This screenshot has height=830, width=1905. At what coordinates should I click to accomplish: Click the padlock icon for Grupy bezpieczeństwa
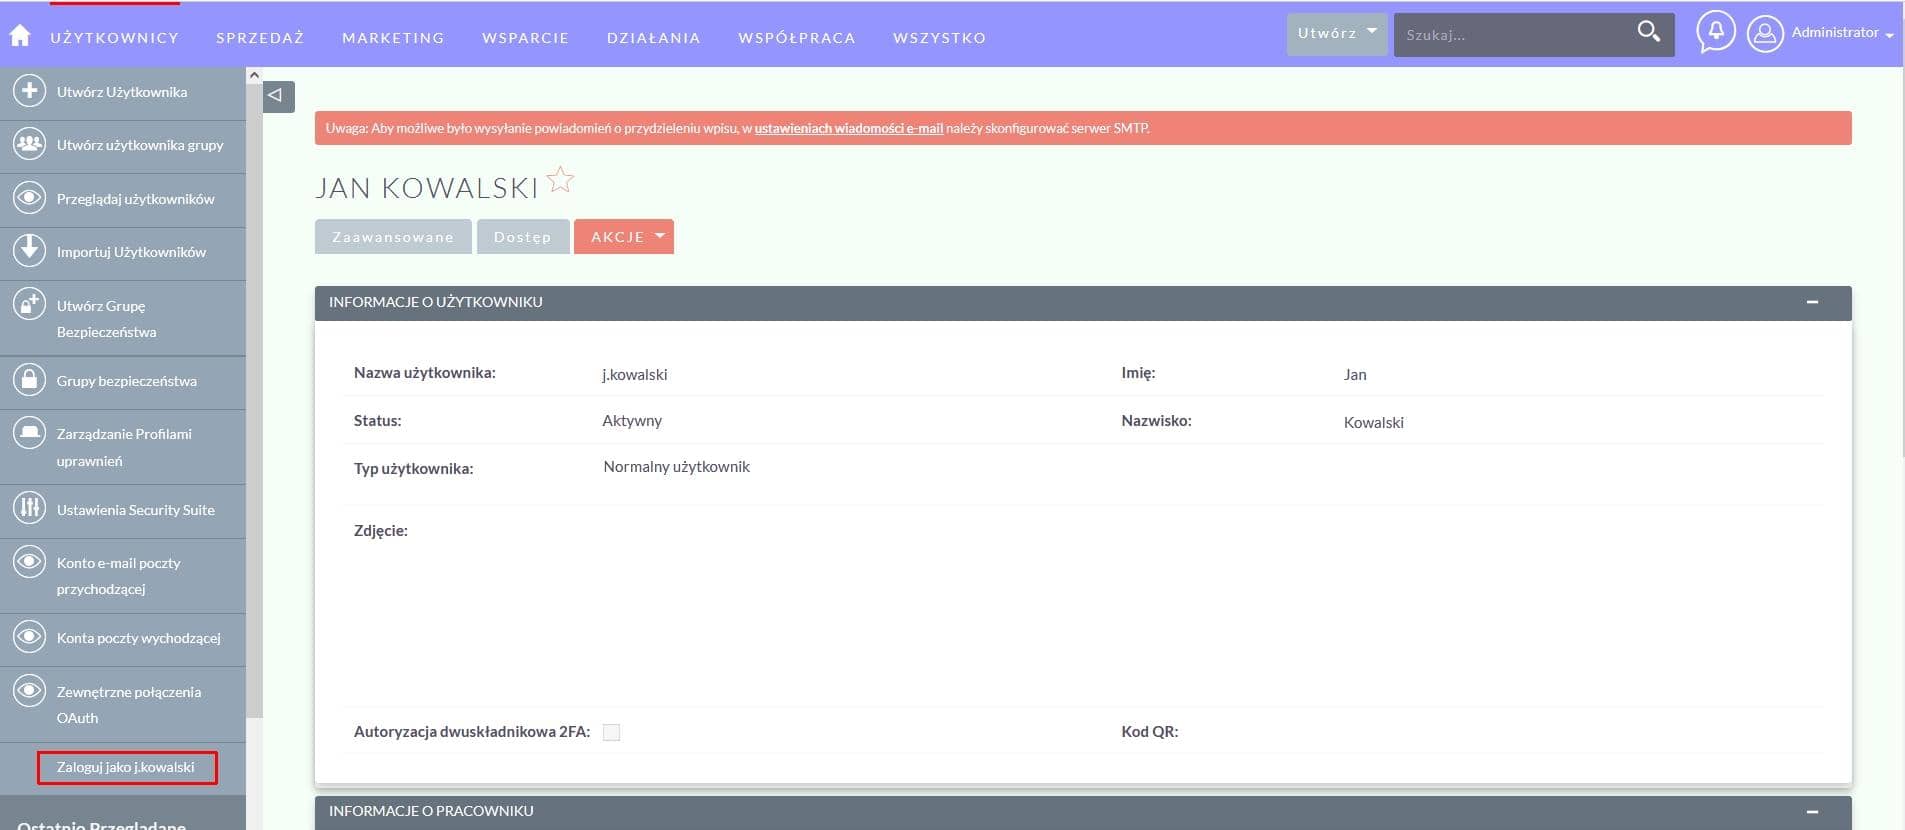tap(30, 380)
